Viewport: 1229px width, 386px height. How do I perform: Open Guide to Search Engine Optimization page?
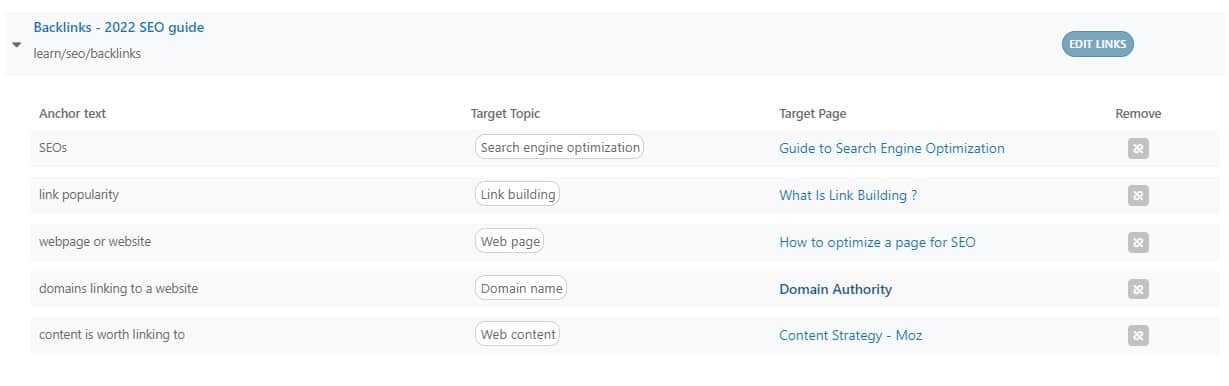[891, 148]
